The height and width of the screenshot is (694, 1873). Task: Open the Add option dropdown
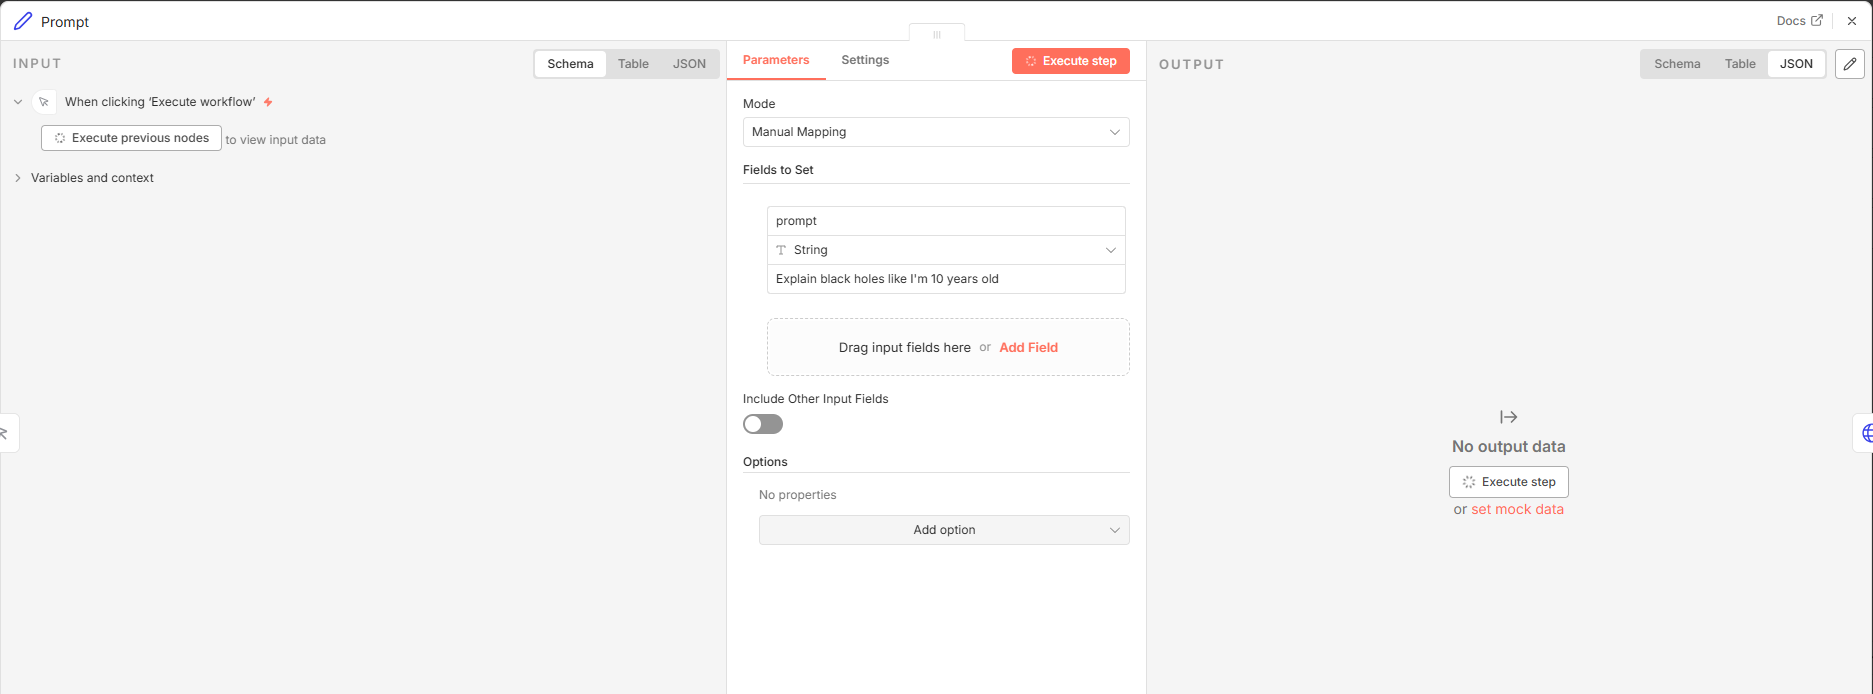coord(943,530)
